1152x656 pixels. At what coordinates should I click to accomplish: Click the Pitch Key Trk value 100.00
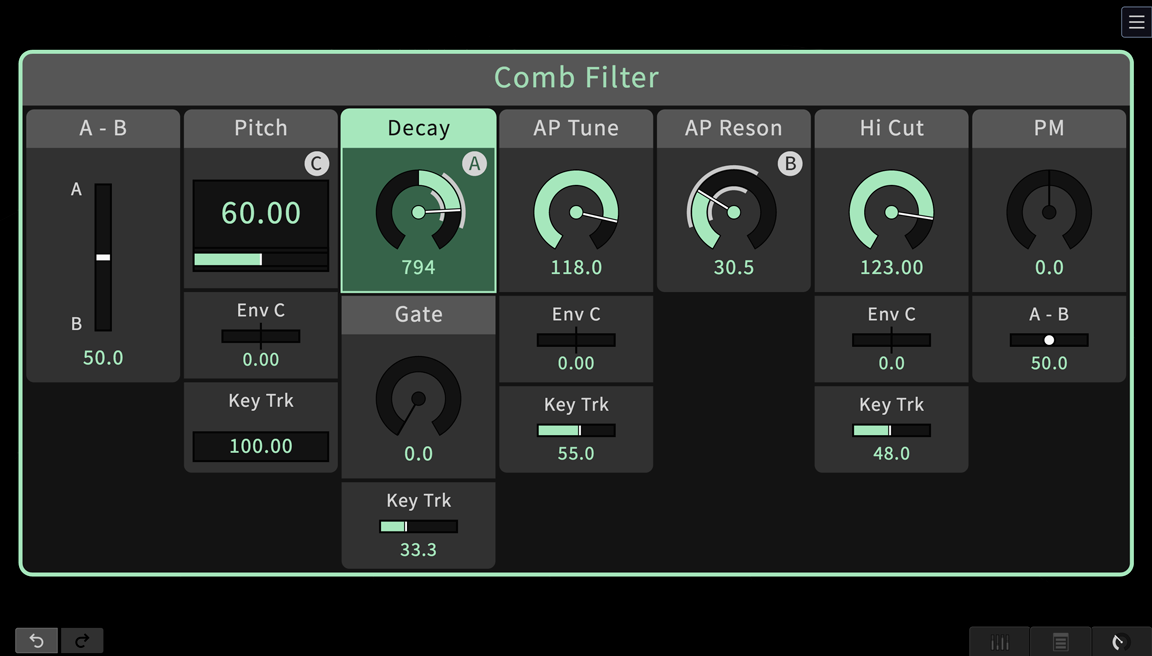(261, 446)
